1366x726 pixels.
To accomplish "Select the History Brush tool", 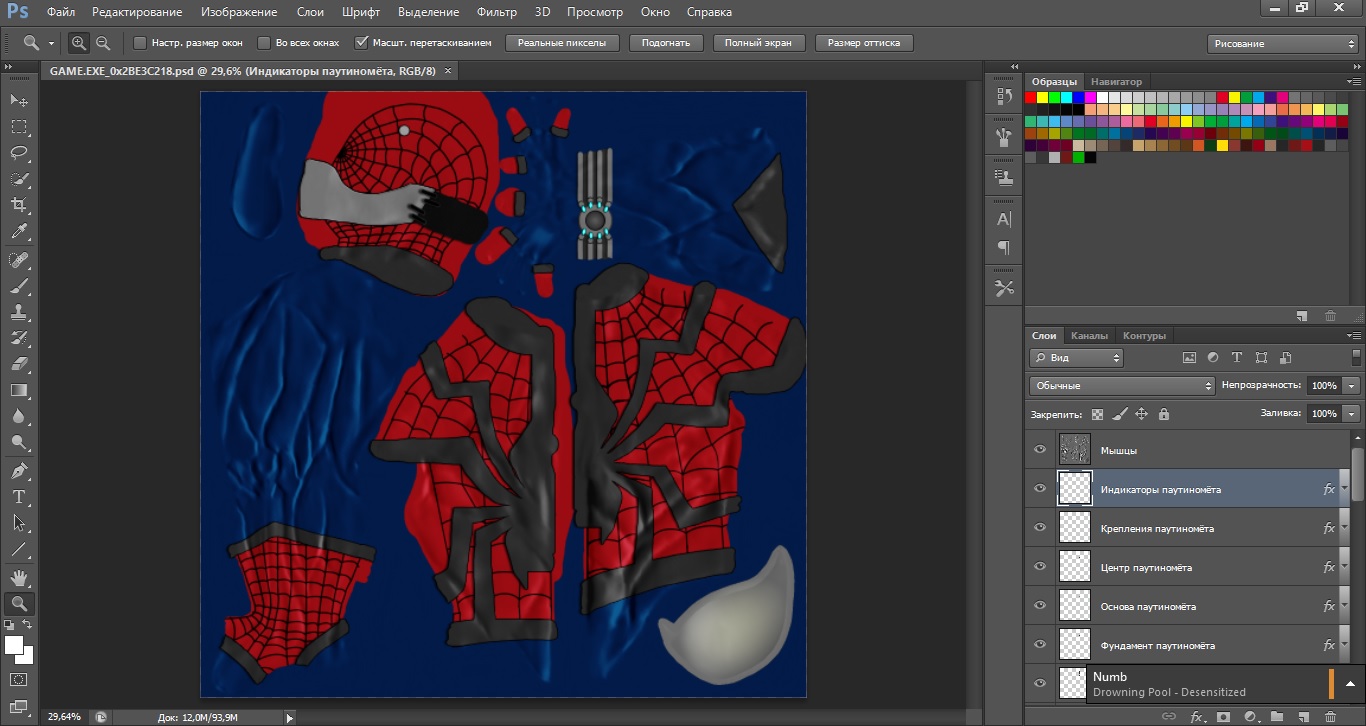I will coord(19,338).
